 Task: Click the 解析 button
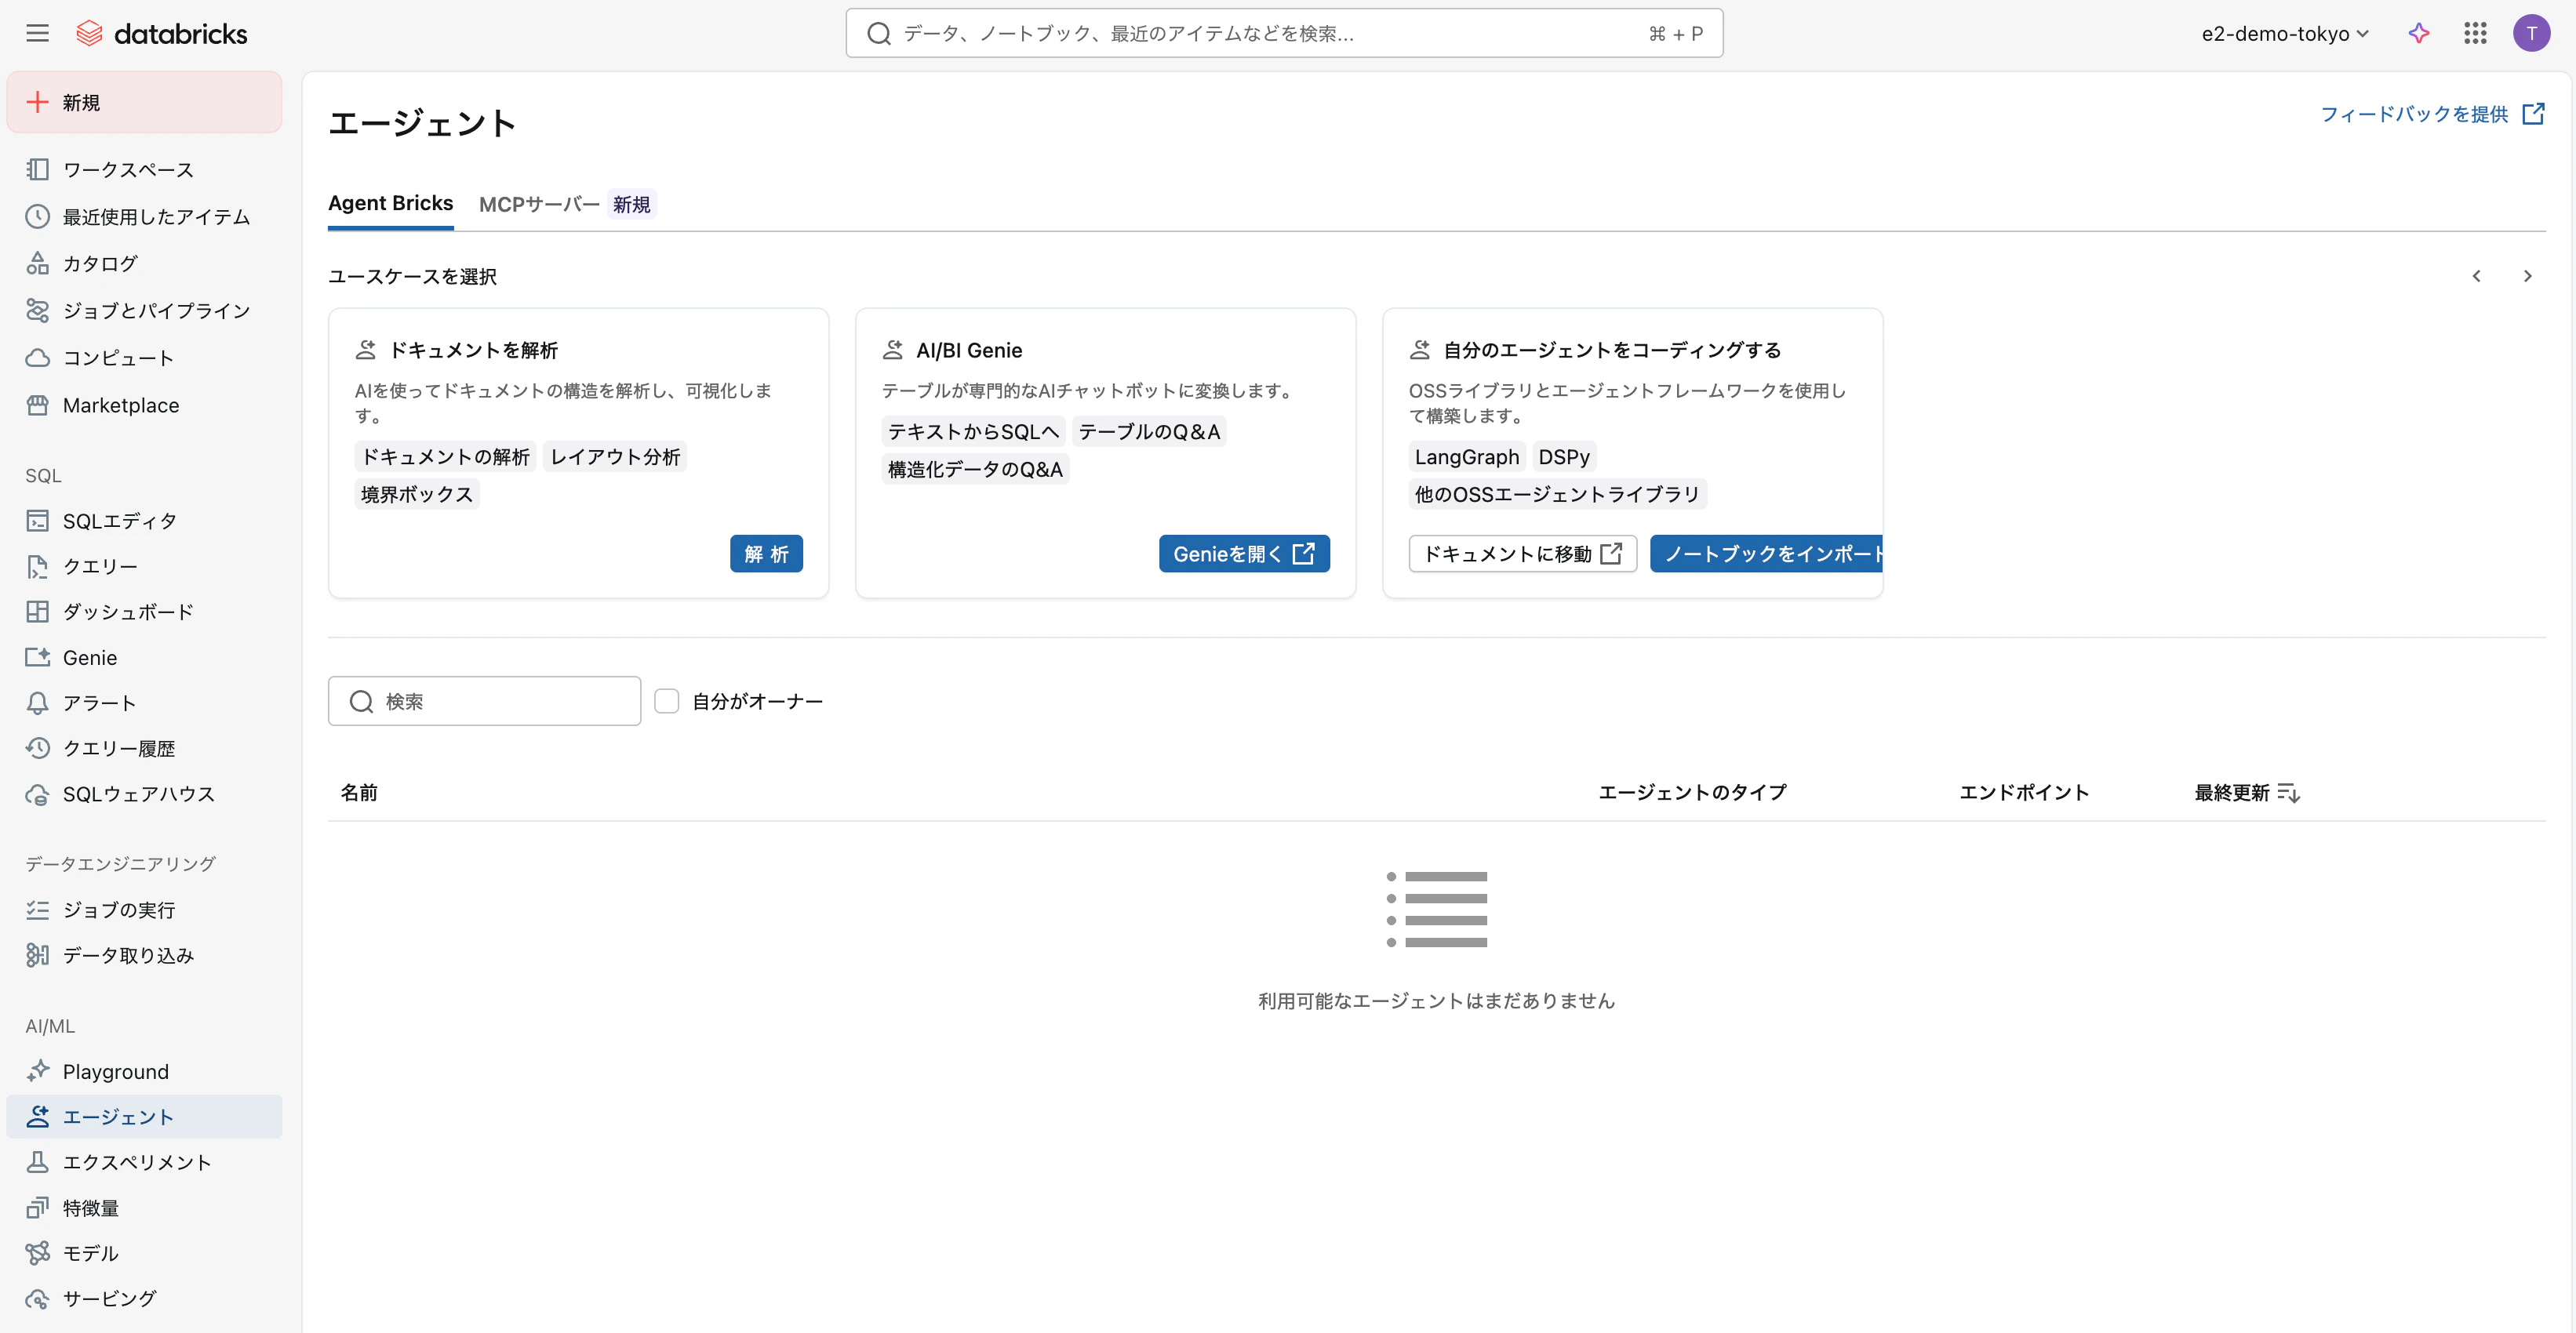(766, 553)
